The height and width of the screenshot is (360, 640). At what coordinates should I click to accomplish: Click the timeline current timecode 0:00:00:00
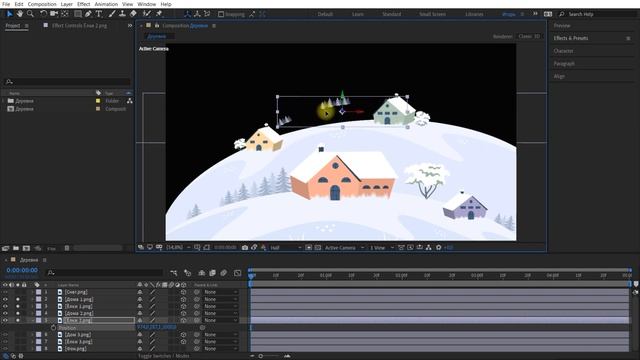(22, 270)
